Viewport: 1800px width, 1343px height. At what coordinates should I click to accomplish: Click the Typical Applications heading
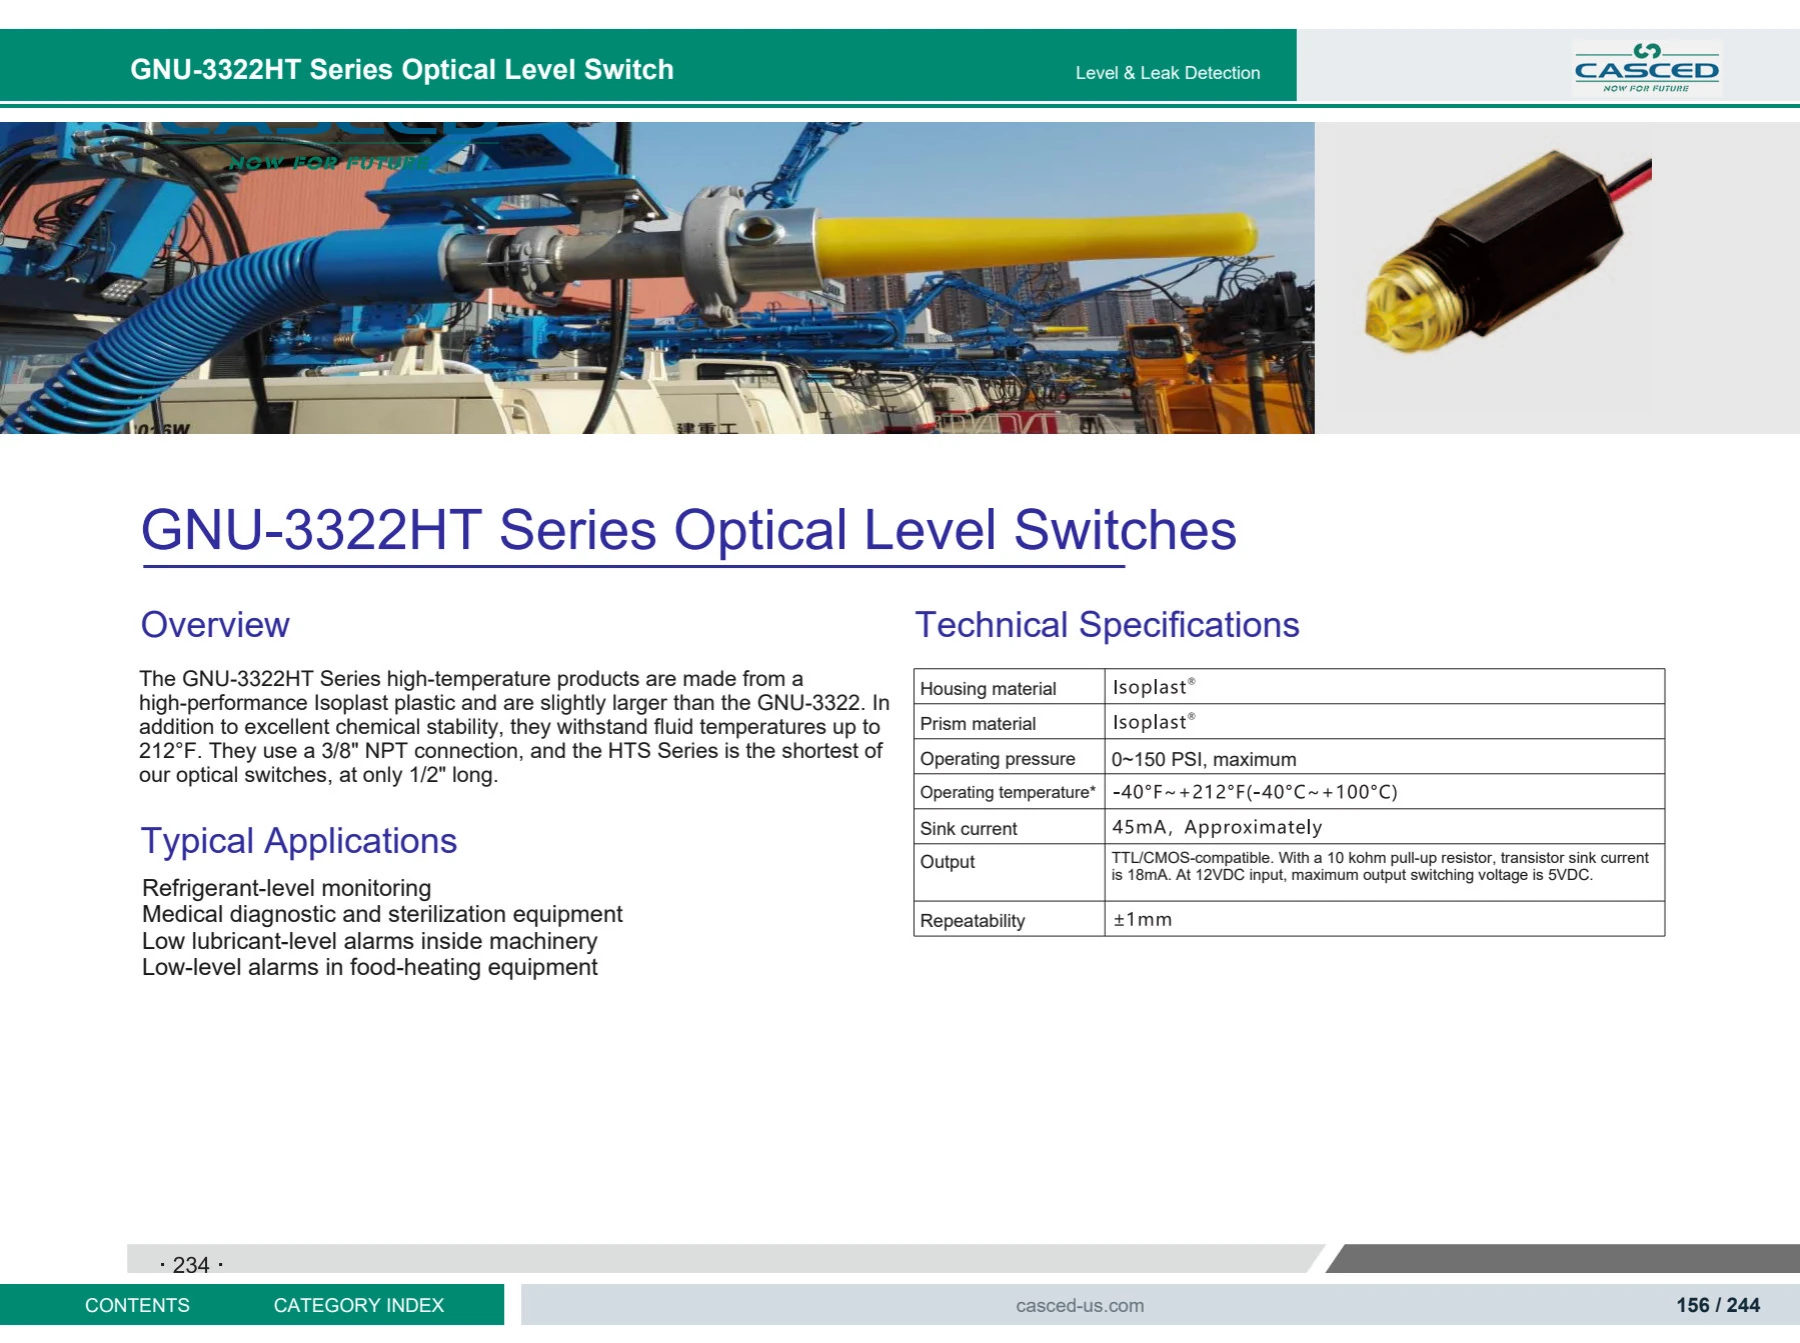pyautogui.click(x=298, y=841)
